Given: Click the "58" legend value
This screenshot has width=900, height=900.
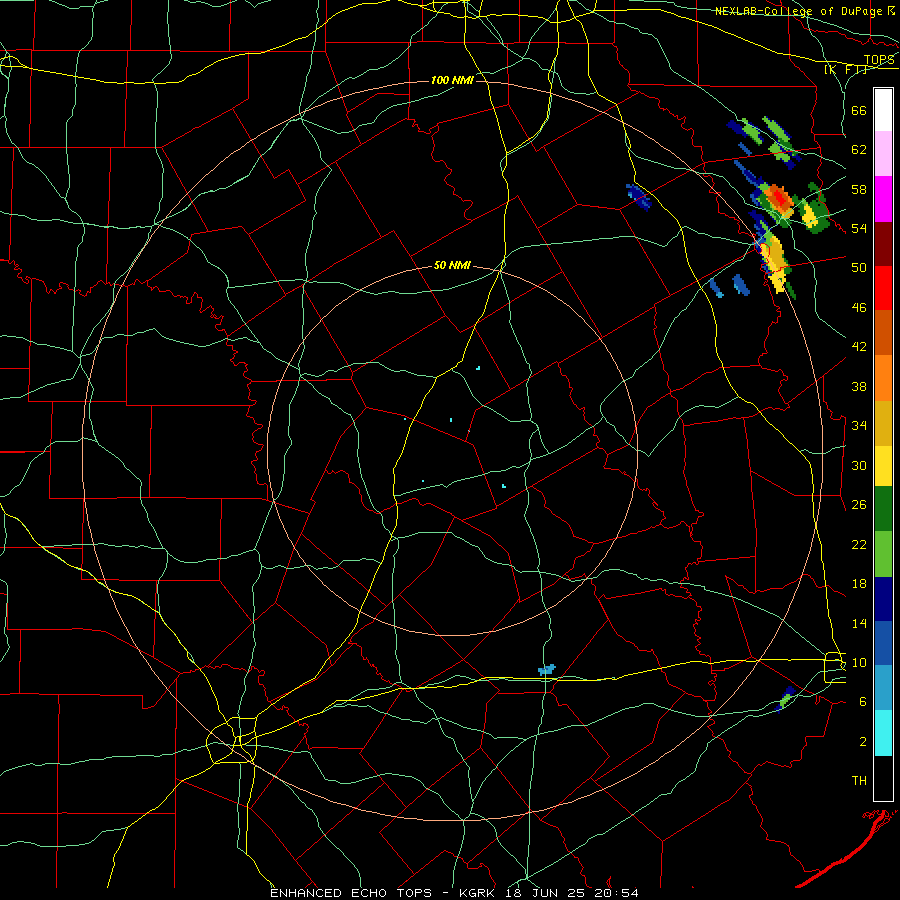Looking at the screenshot, I should coord(859,189).
